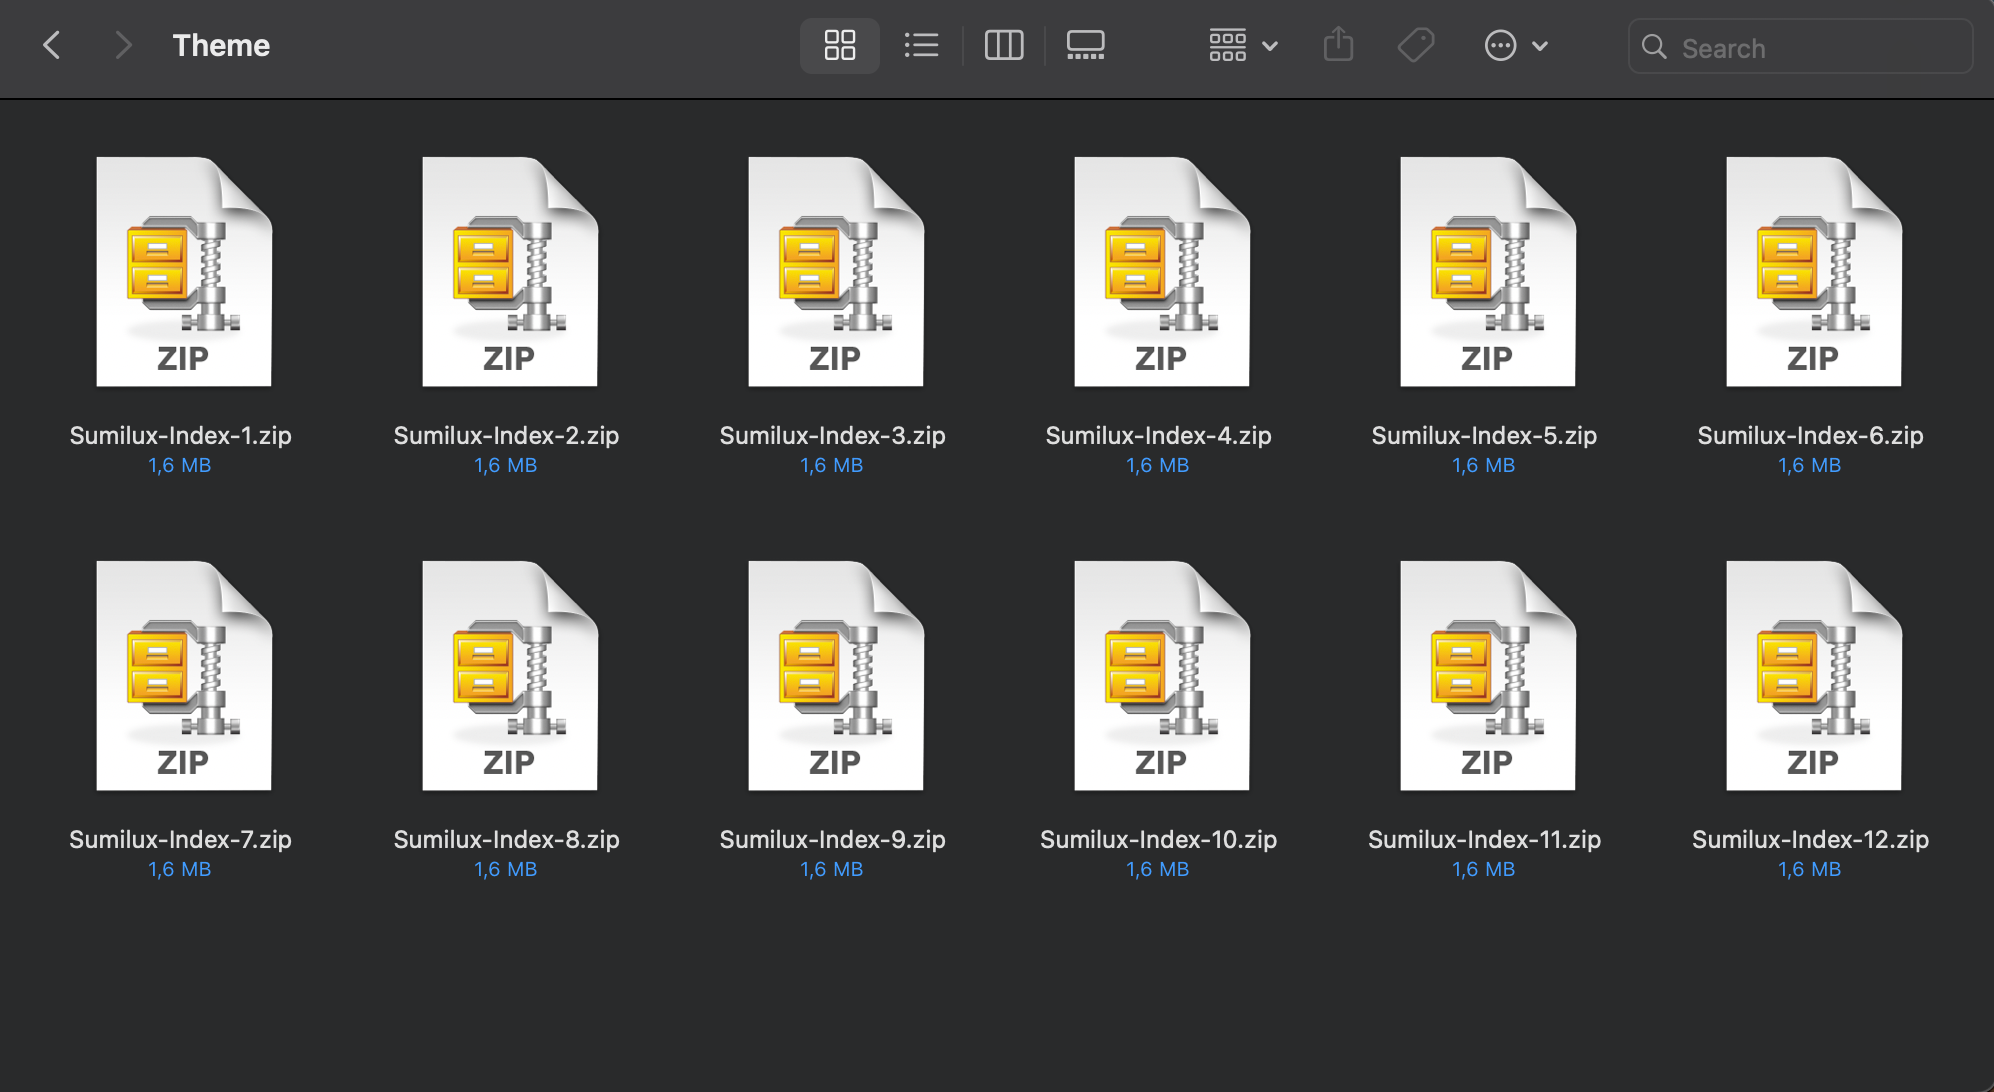Screen dimensions: 1994x1092
Task: Select the Sumilux-Index-5.zip file icon
Action: point(1488,272)
